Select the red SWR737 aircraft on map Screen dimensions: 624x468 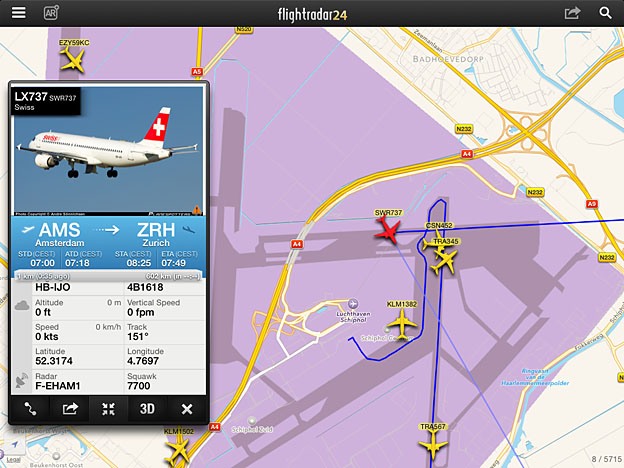click(x=387, y=231)
